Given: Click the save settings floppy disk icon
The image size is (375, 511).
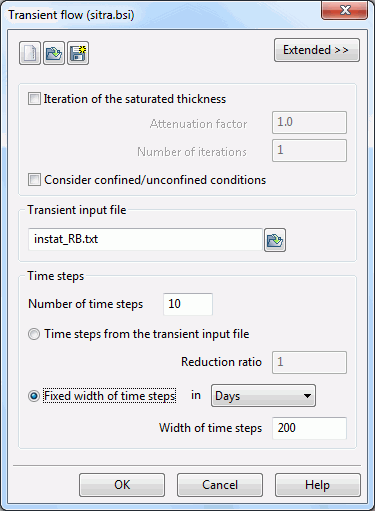Looking at the screenshot, I should coord(78,53).
